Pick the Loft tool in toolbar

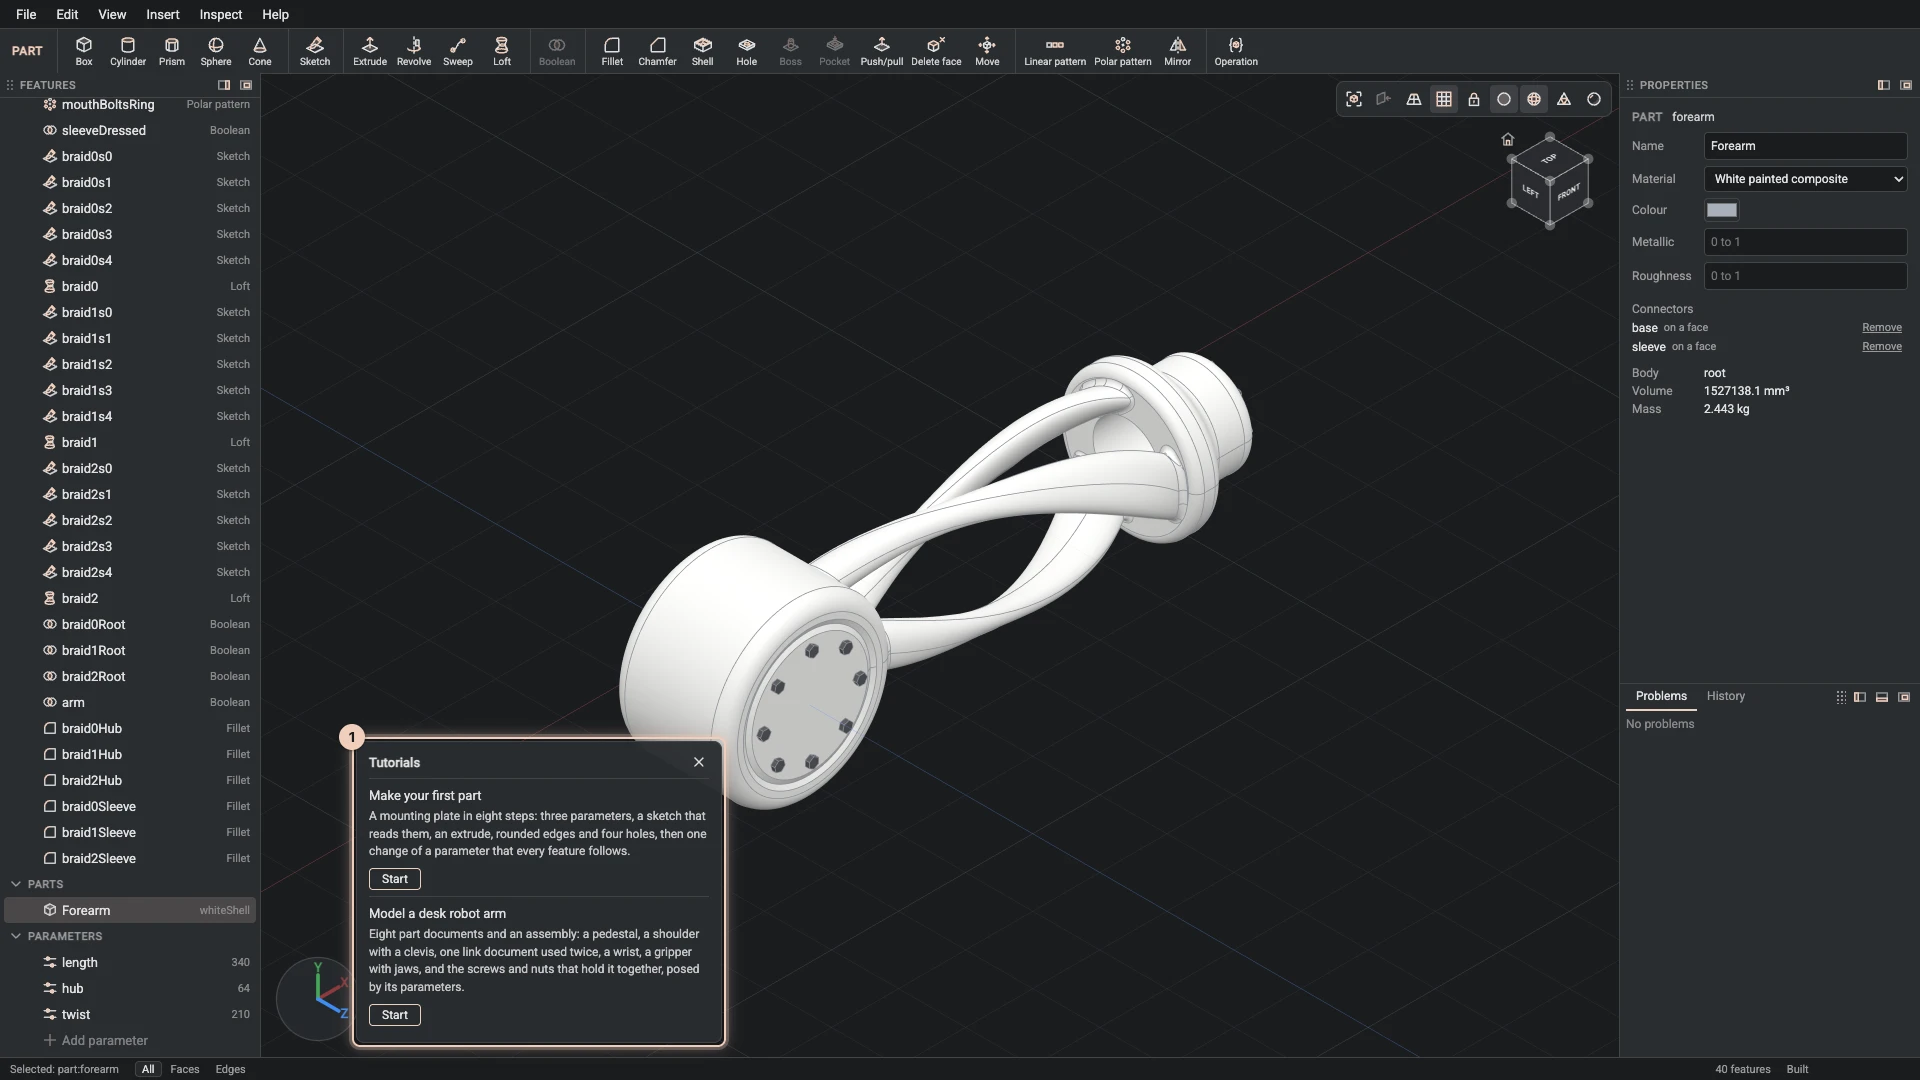(501, 51)
